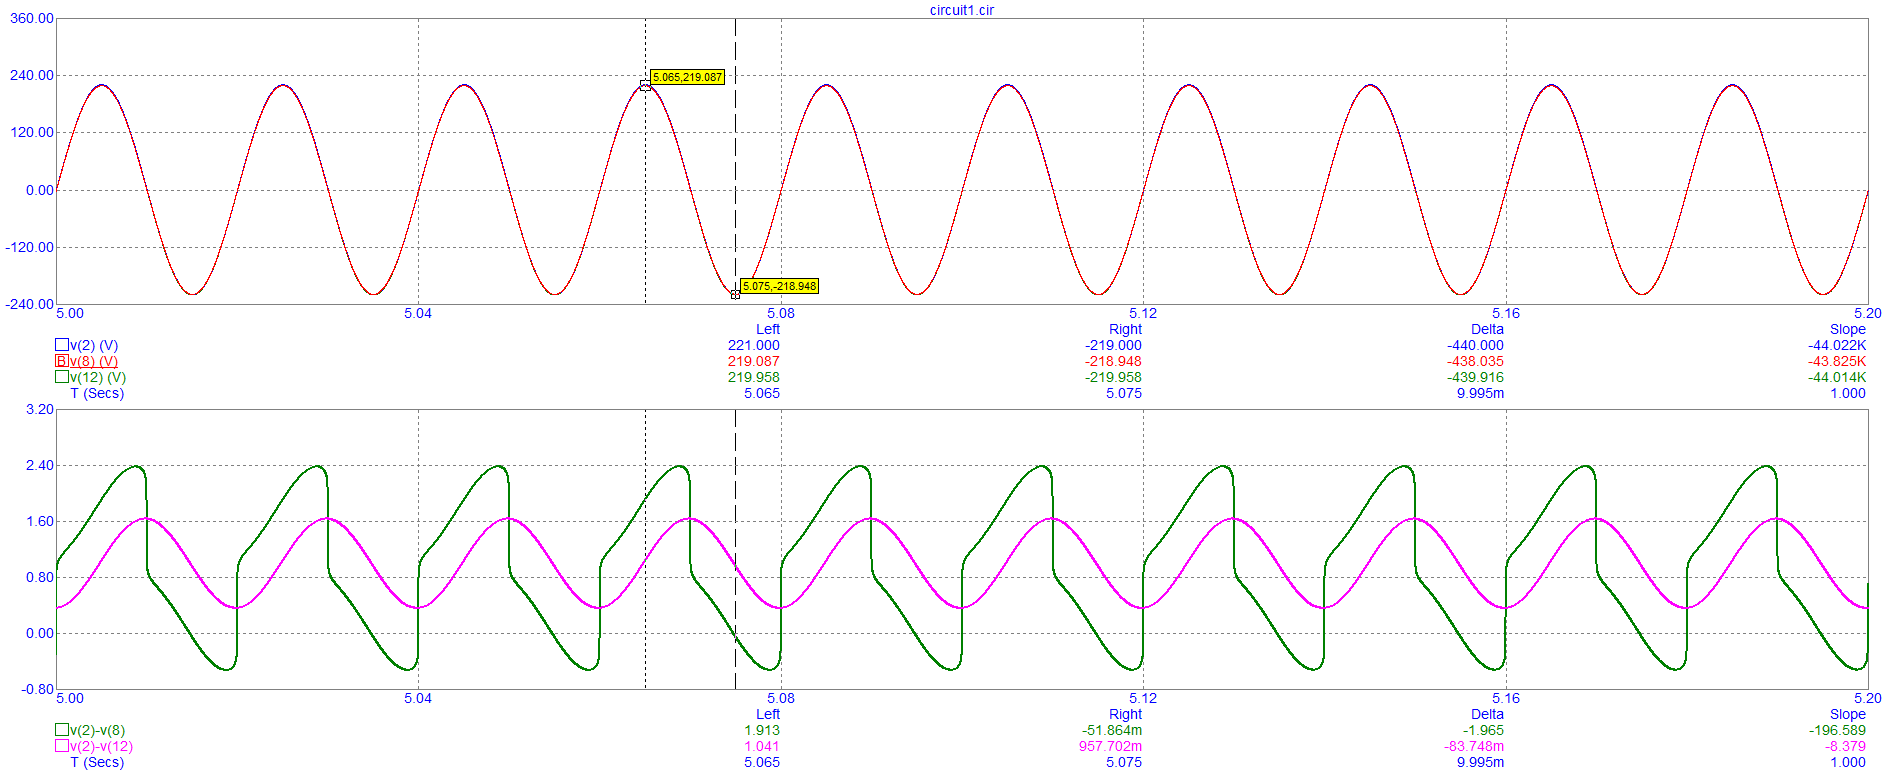This screenshot has width=1891, height=775.
Task: Click the green v(12) (V) trace label
Action: click(x=98, y=377)
